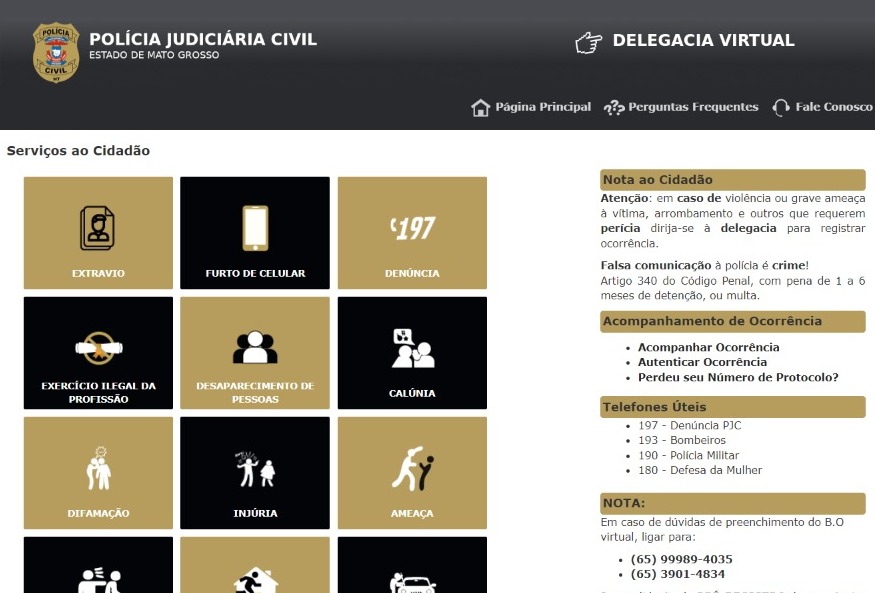Click the Polícia Civil badge logo

(x=56, y=53)
